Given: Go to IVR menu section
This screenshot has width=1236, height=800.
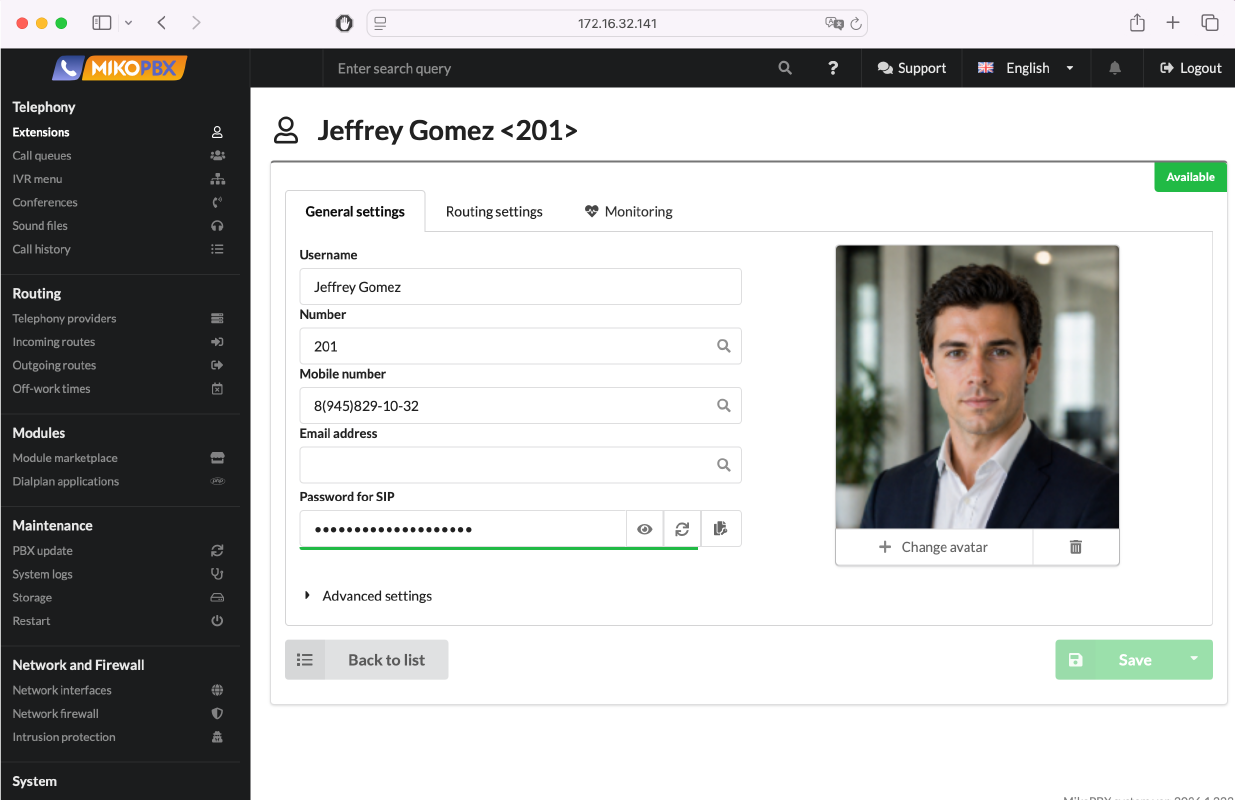Looking at the screenshot, I should pyautogui.click(x=37, y=179).
